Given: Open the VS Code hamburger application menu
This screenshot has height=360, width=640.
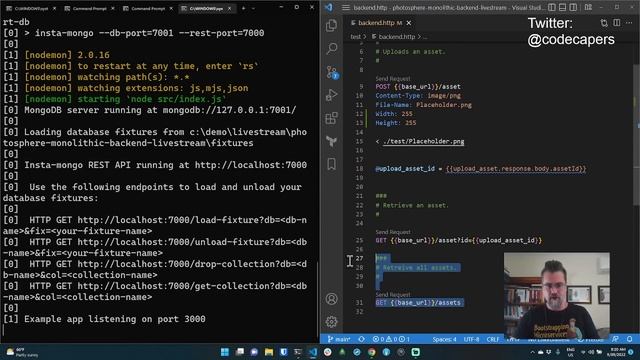Looking at the screenshot, I should (346, 8).
